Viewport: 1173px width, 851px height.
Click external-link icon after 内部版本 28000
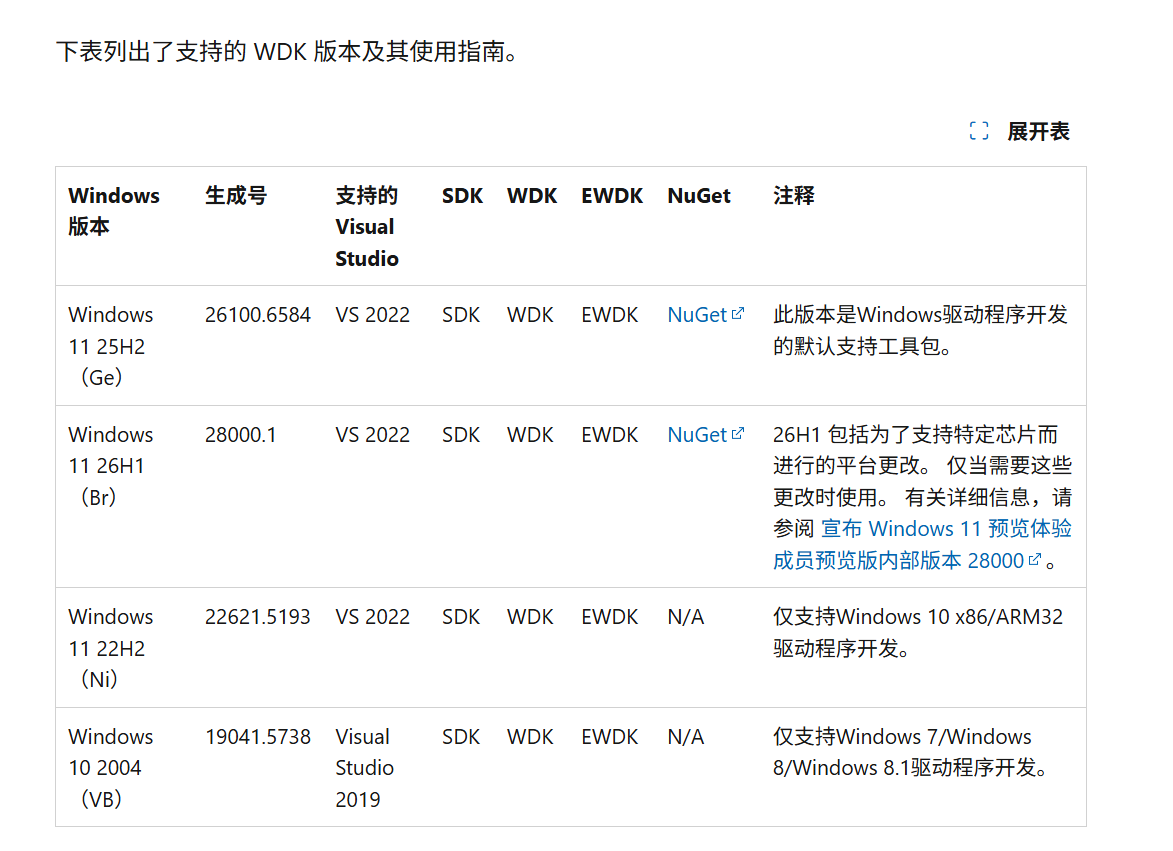(x=1035, y=559)
